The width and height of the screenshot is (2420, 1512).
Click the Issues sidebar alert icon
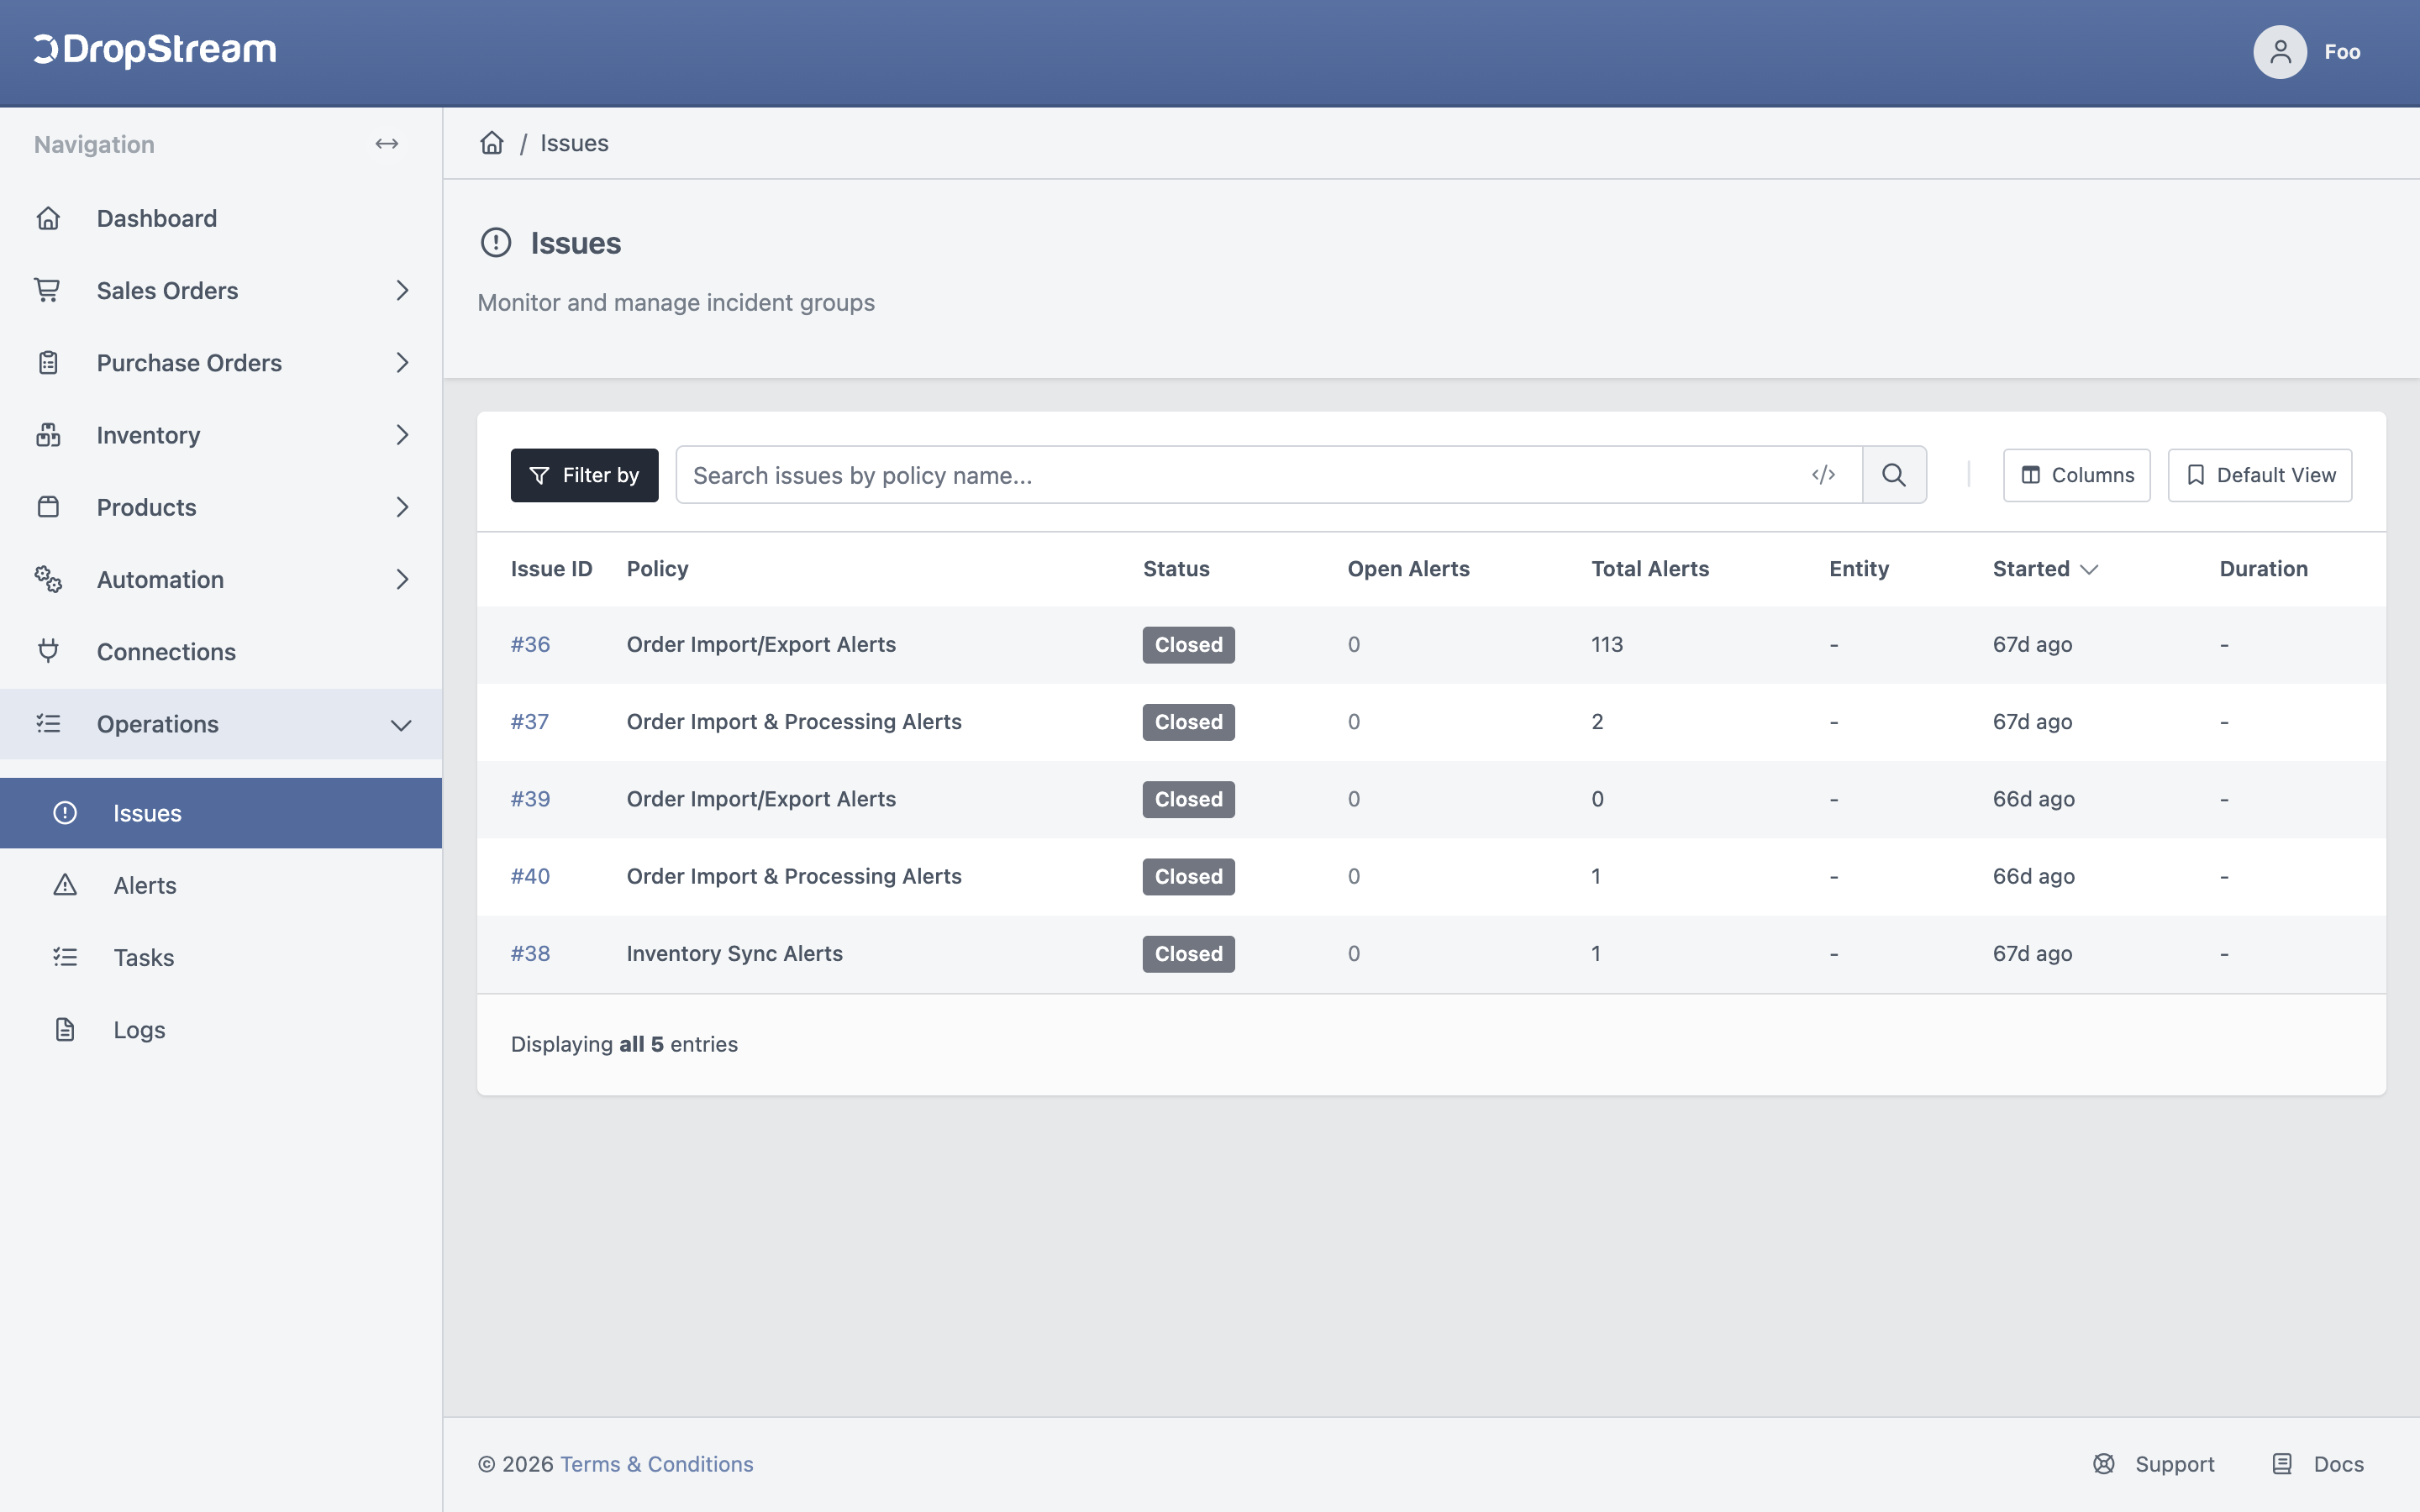(65, 813)
